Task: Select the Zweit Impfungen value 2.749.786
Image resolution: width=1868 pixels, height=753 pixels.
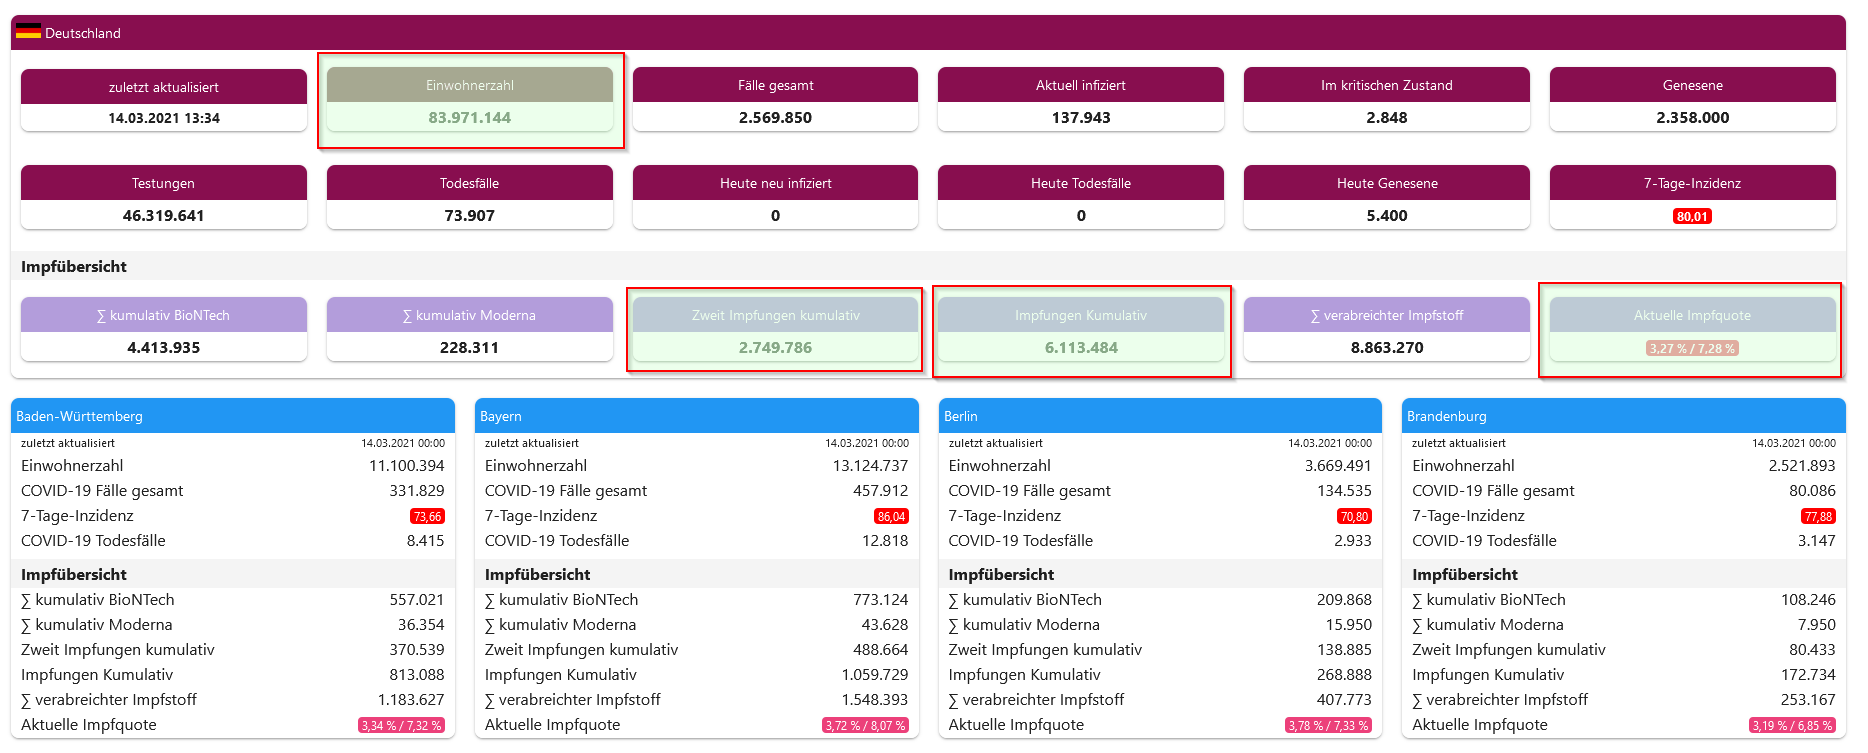Action: pos(775,347)
